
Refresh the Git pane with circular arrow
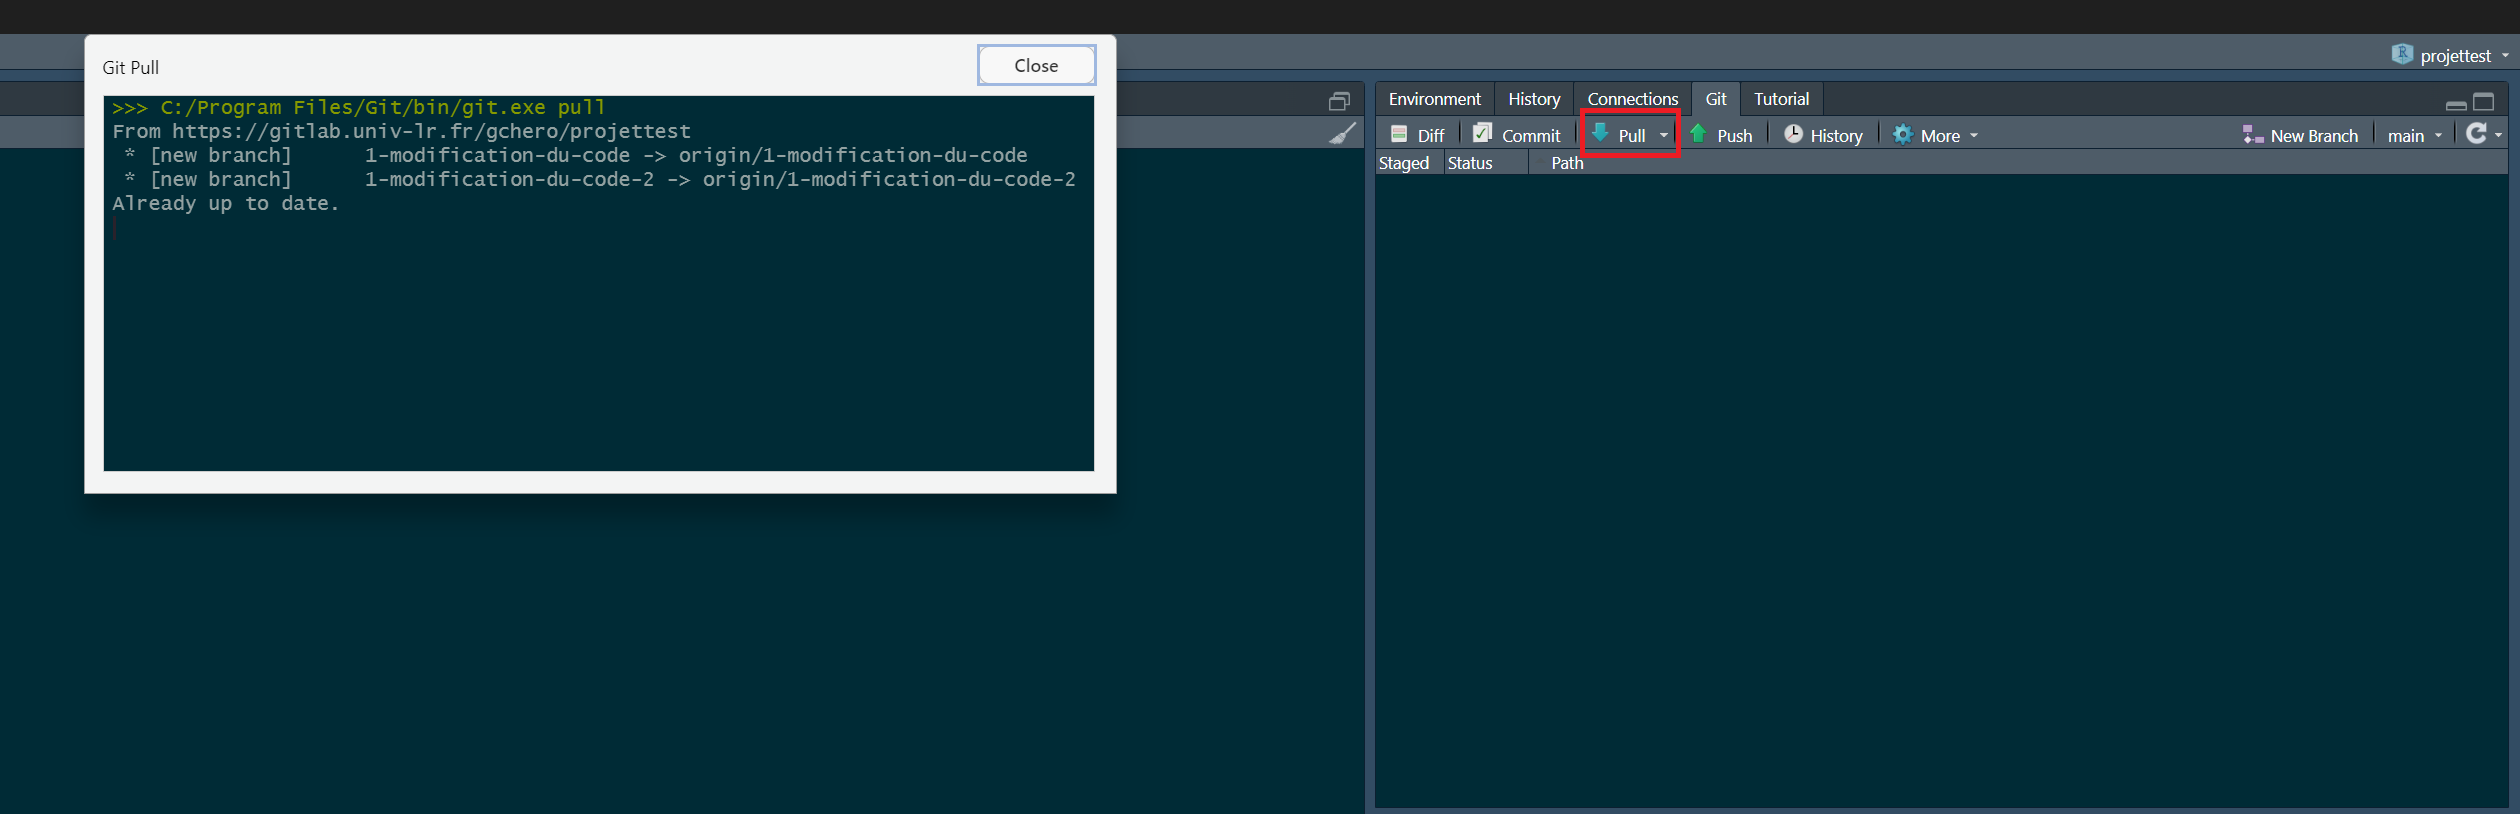[x=2476, y=134]
